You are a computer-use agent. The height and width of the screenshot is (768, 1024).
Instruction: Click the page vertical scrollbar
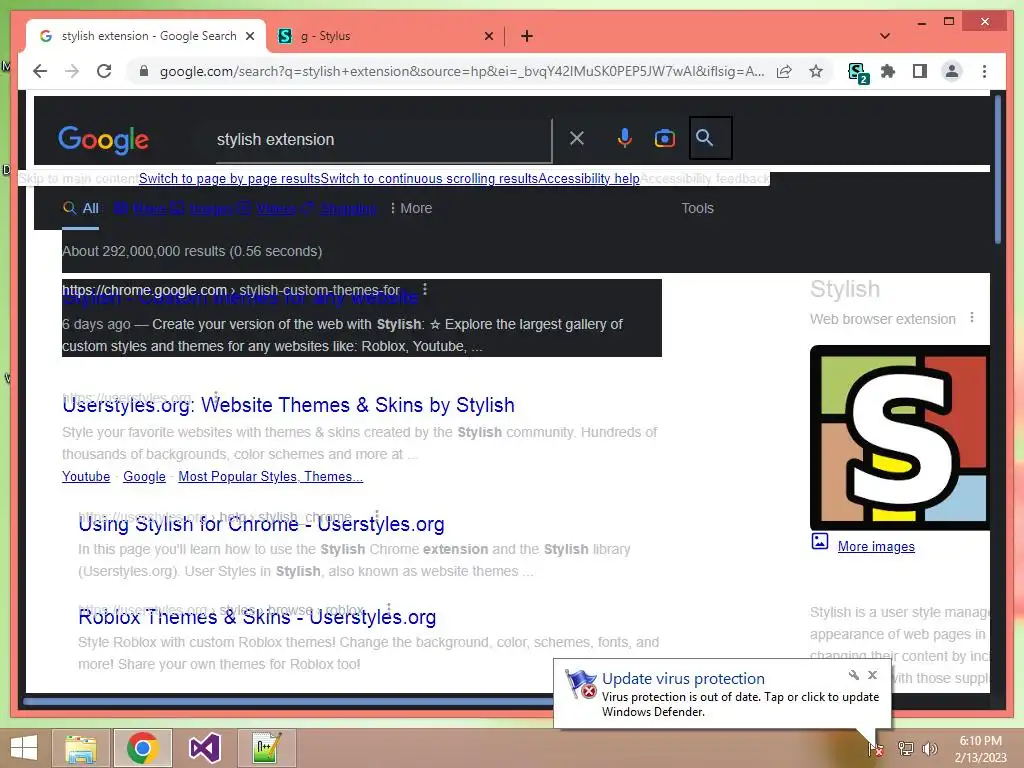tap(997, 170)
